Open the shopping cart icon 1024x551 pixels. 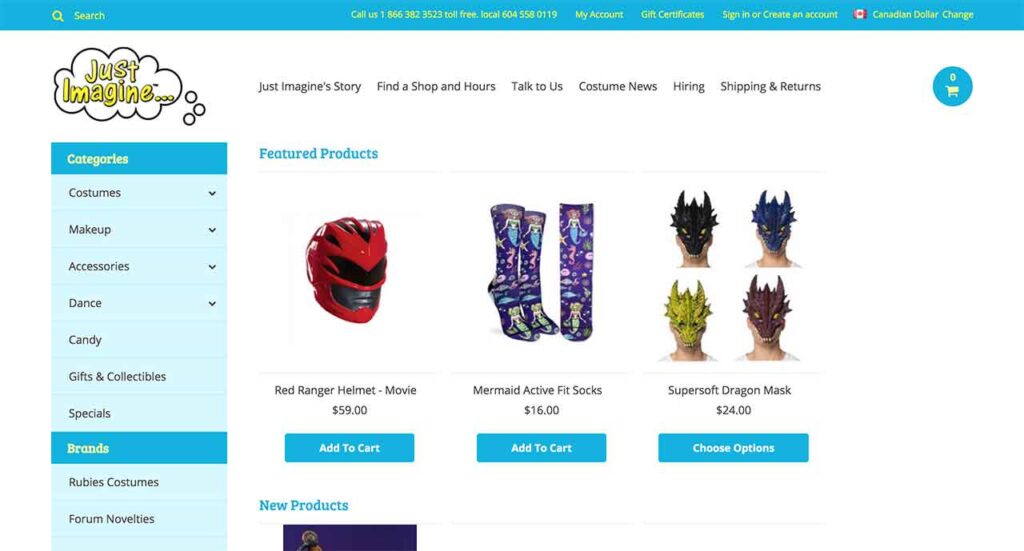952,86
